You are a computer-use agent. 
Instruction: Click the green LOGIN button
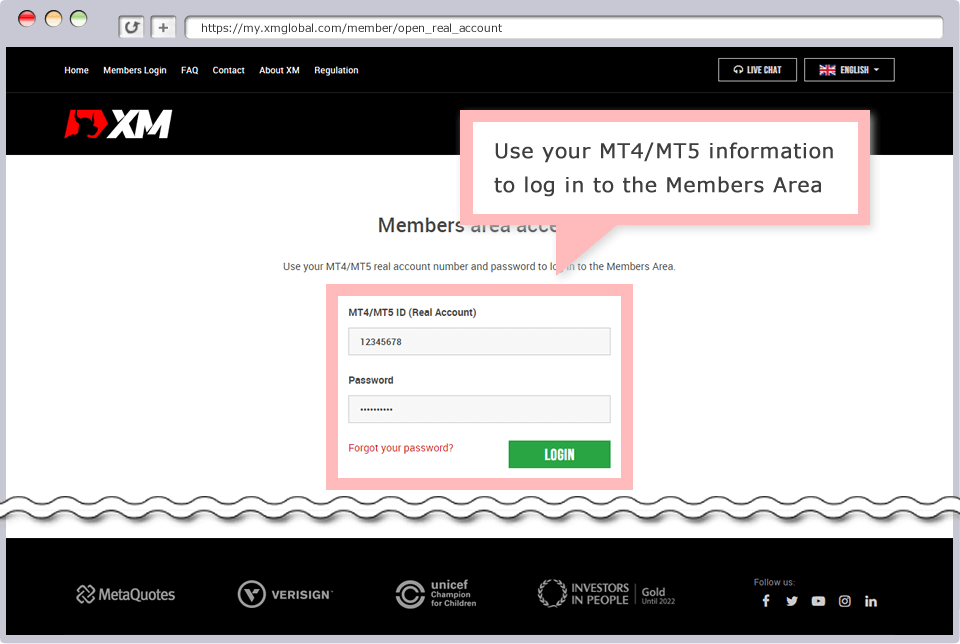[559, 454]
